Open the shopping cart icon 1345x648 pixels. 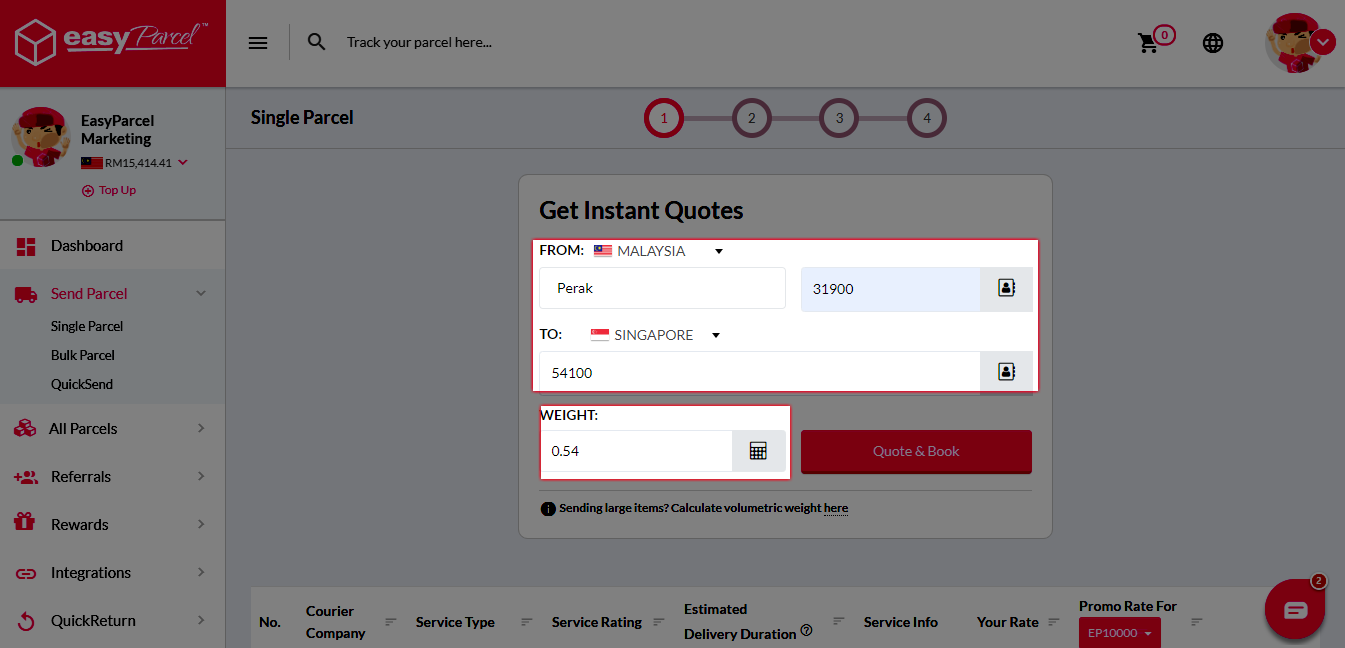pos(1149,43)
